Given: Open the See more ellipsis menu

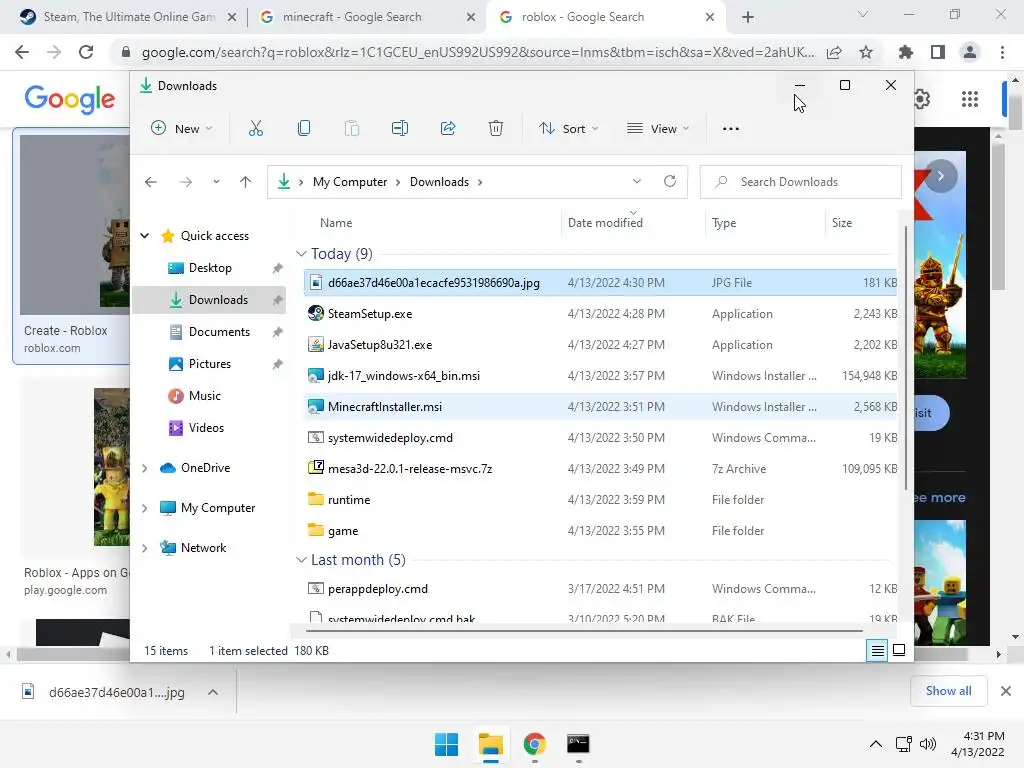Looking at the screenshot, I should (x=731, y=129).
